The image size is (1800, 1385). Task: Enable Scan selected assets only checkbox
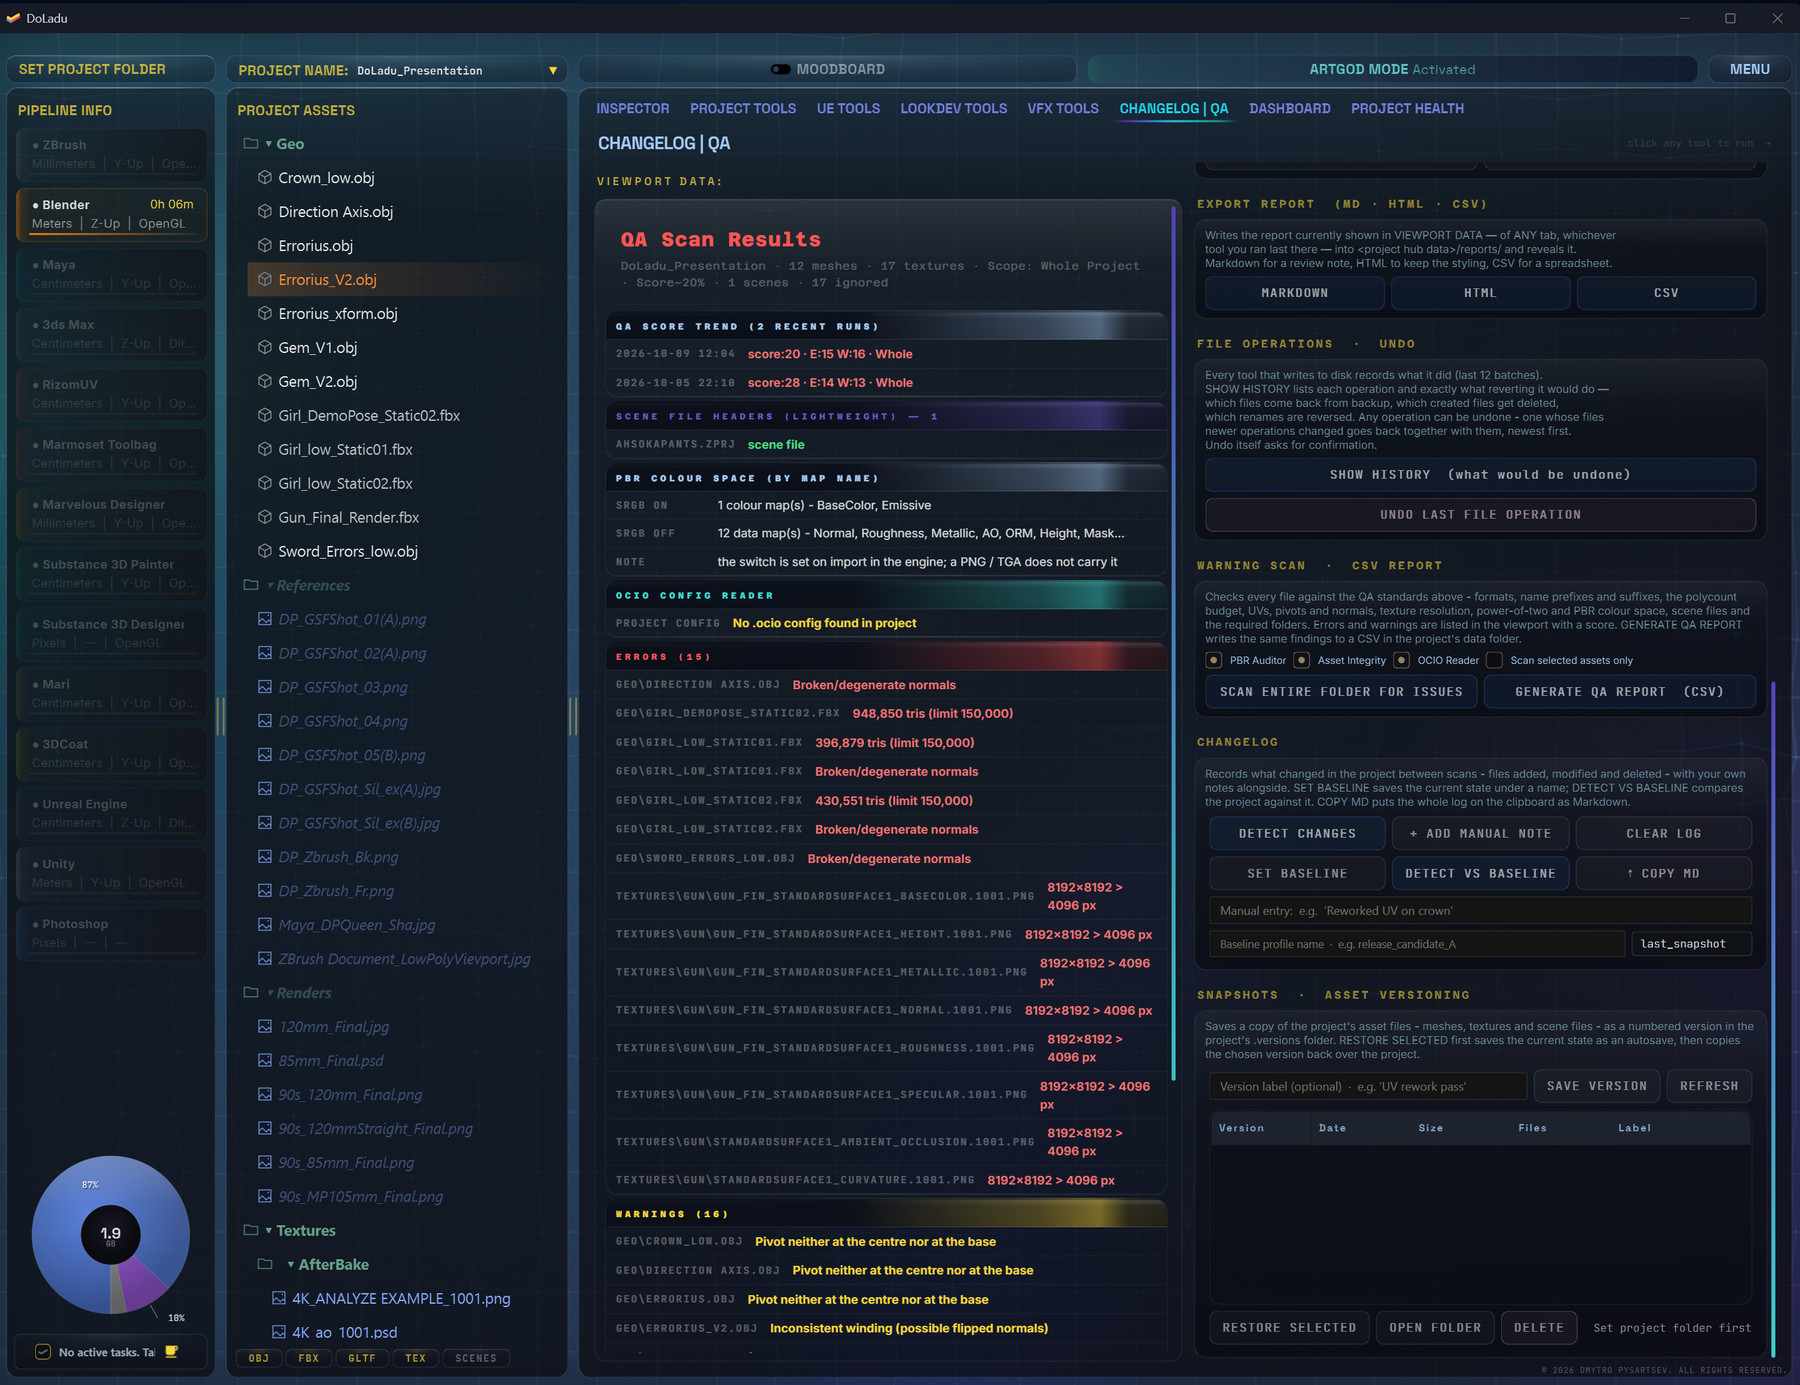click(1494, 660)
